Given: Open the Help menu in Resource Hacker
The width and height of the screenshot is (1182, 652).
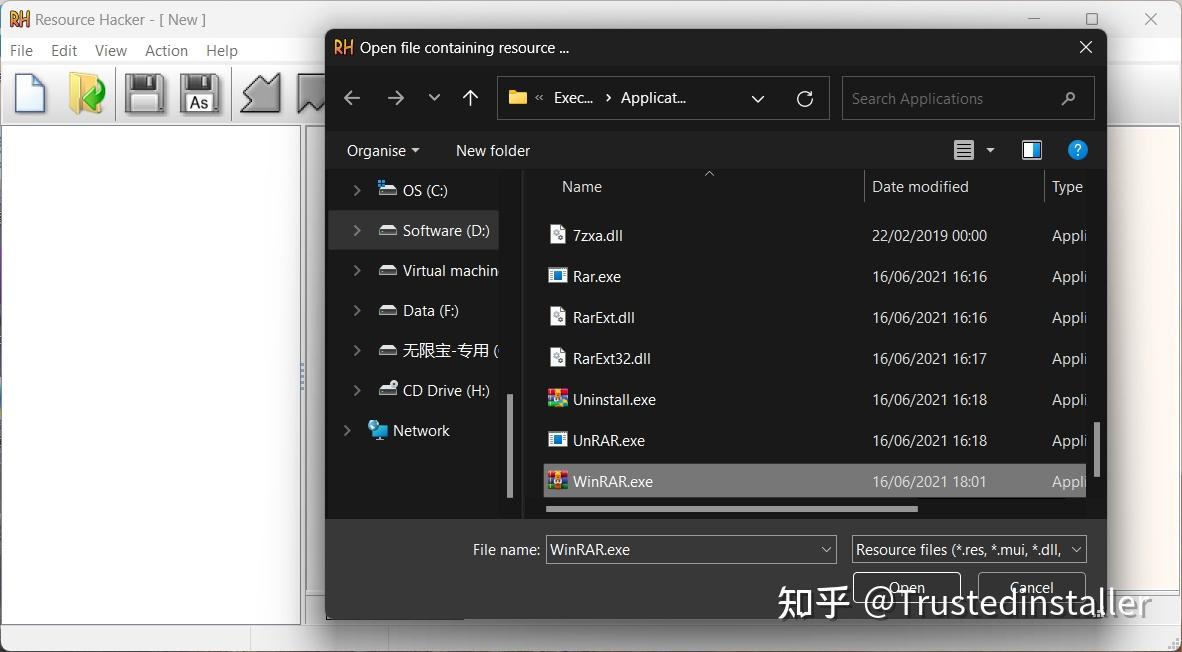Looking at the screenshot, I should pos(222,51).
